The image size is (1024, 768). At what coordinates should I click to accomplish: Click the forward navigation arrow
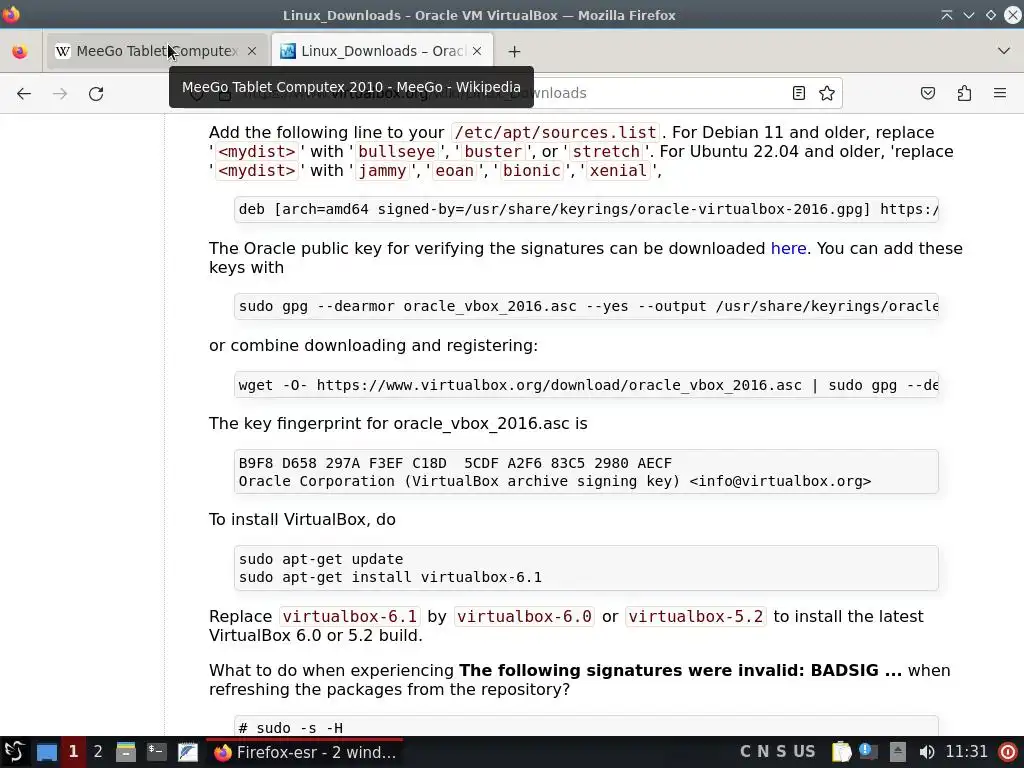tap(60, 93)
